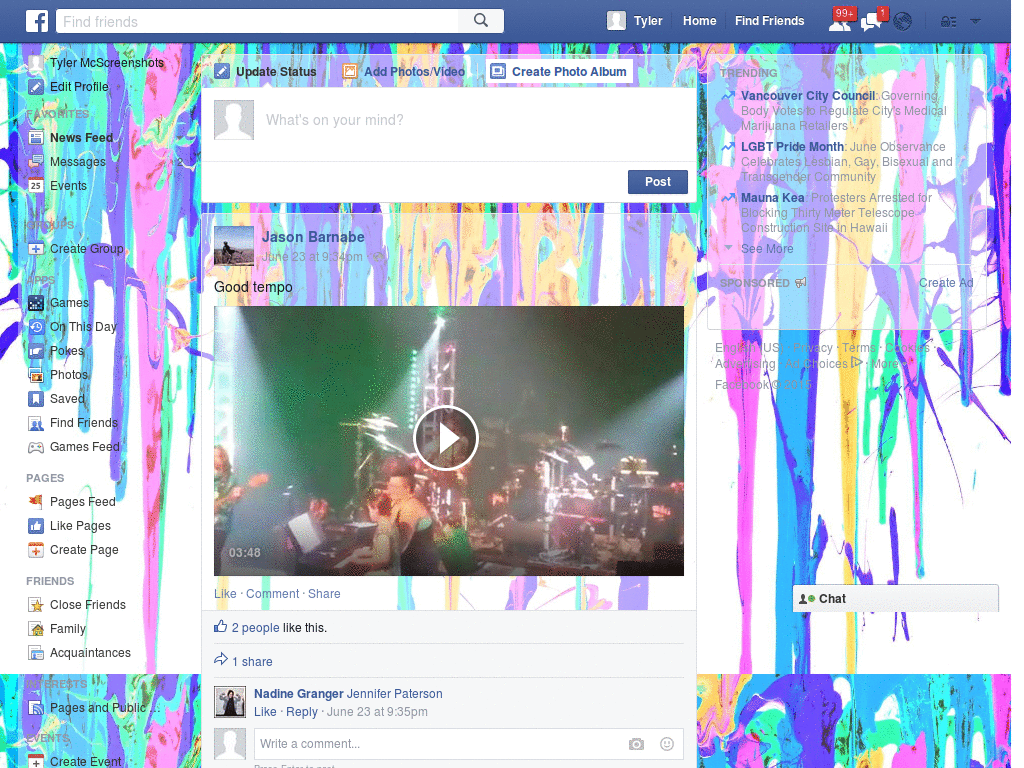Click the Acquaintances list icon
The width and height of the screenshot is (1024, 768).
pyautogui.click(x=36, y=653)
